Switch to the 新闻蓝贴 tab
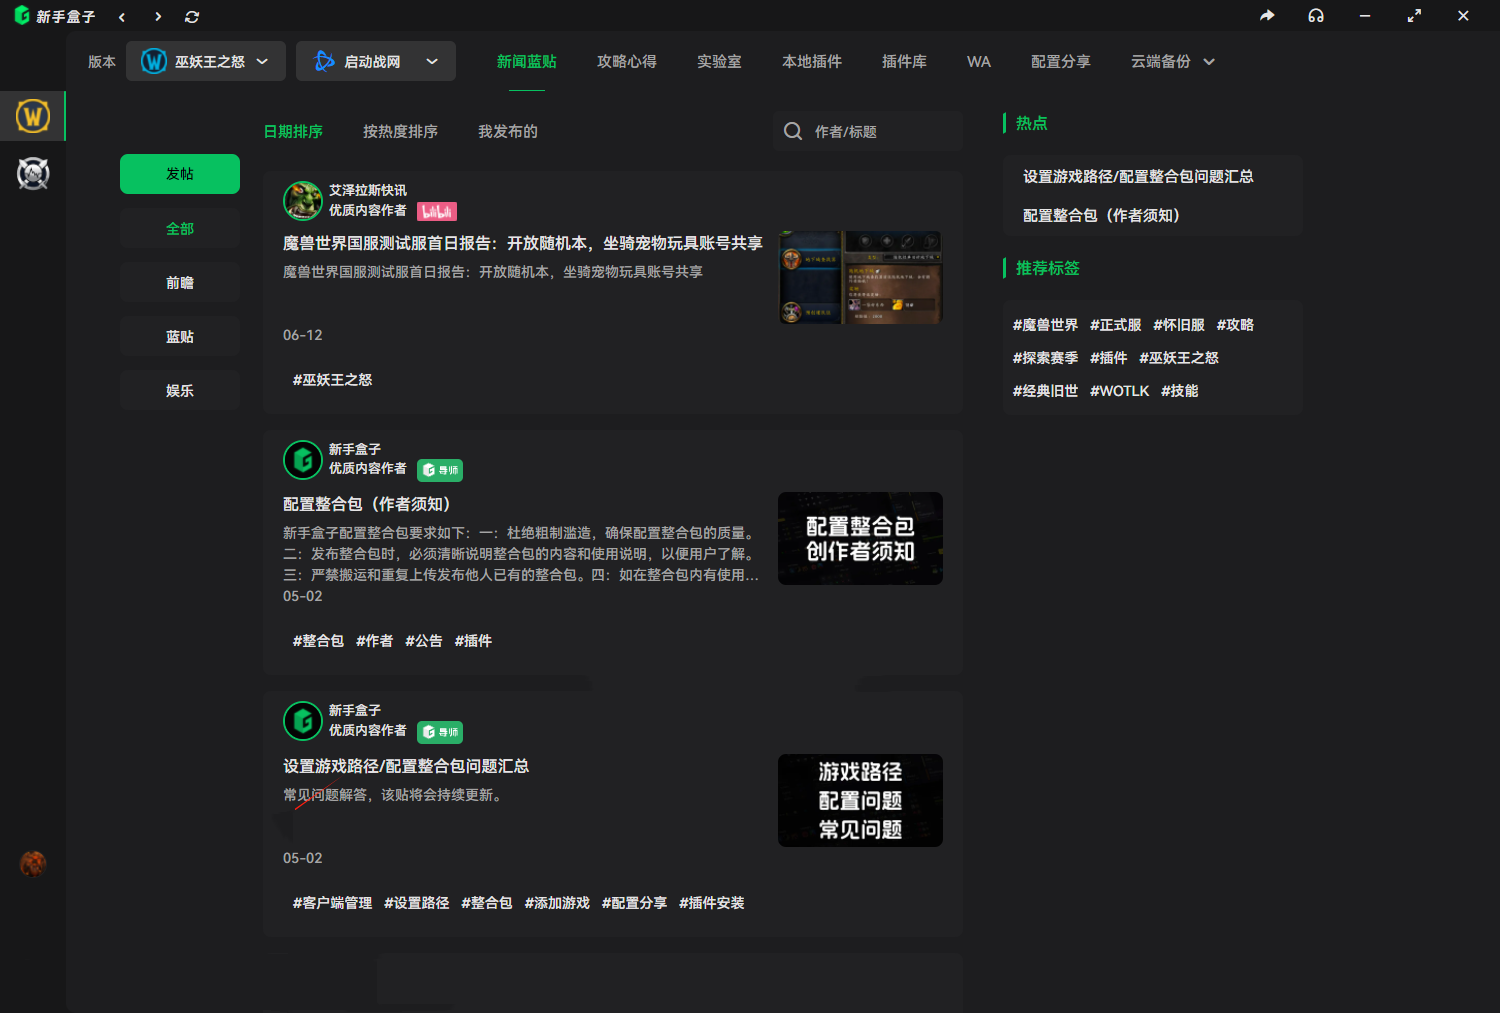Viewport: 1500px width, 1013px height. point(527,61)
